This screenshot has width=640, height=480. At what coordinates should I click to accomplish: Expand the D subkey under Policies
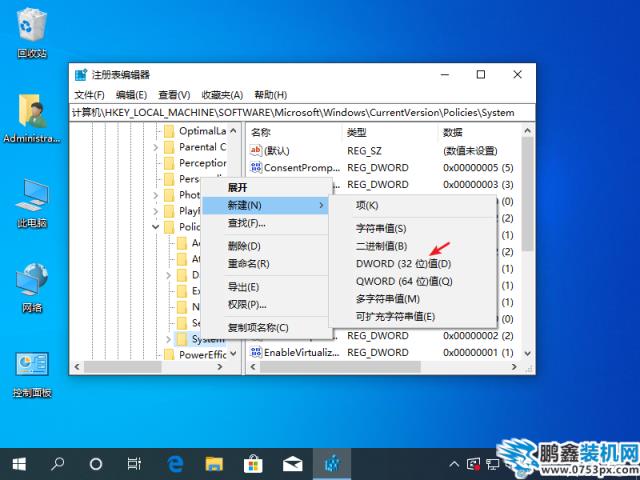coord(169,276)
